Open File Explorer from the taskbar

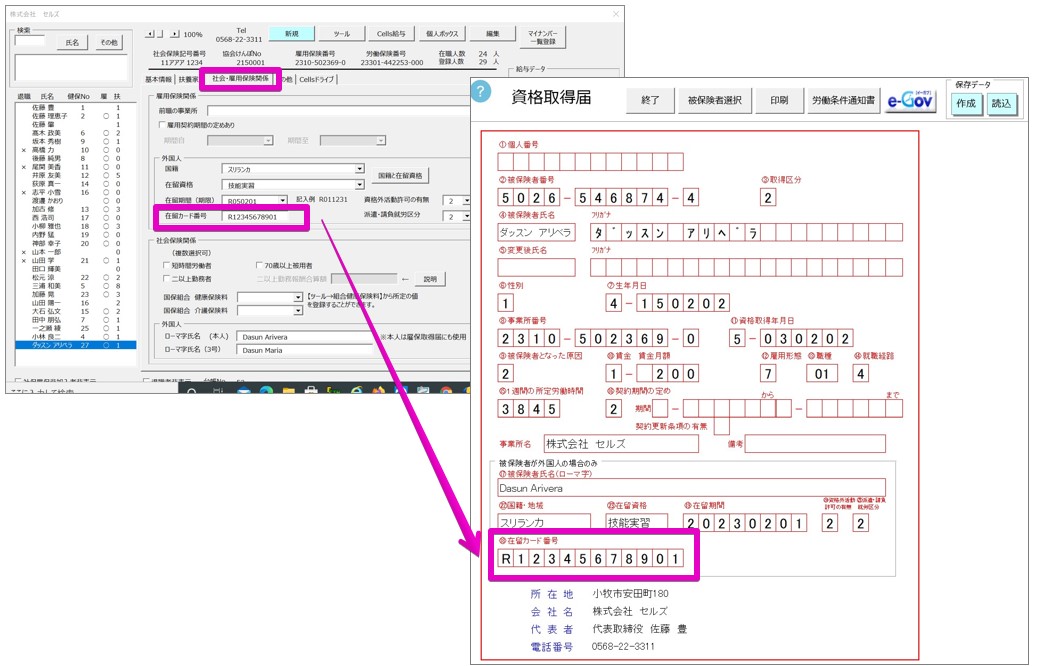(288, 391)
